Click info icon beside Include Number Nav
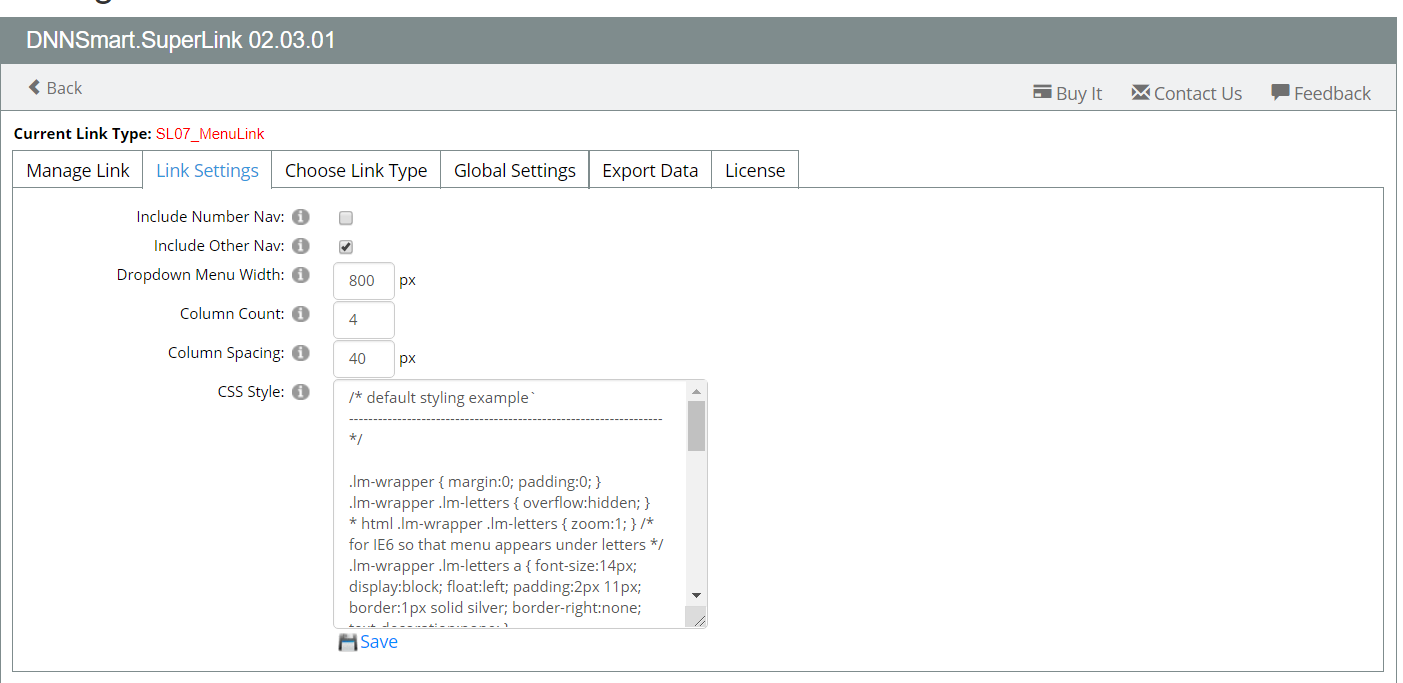This screenshot has height=683, width=1403. click(x=301, y=216)
